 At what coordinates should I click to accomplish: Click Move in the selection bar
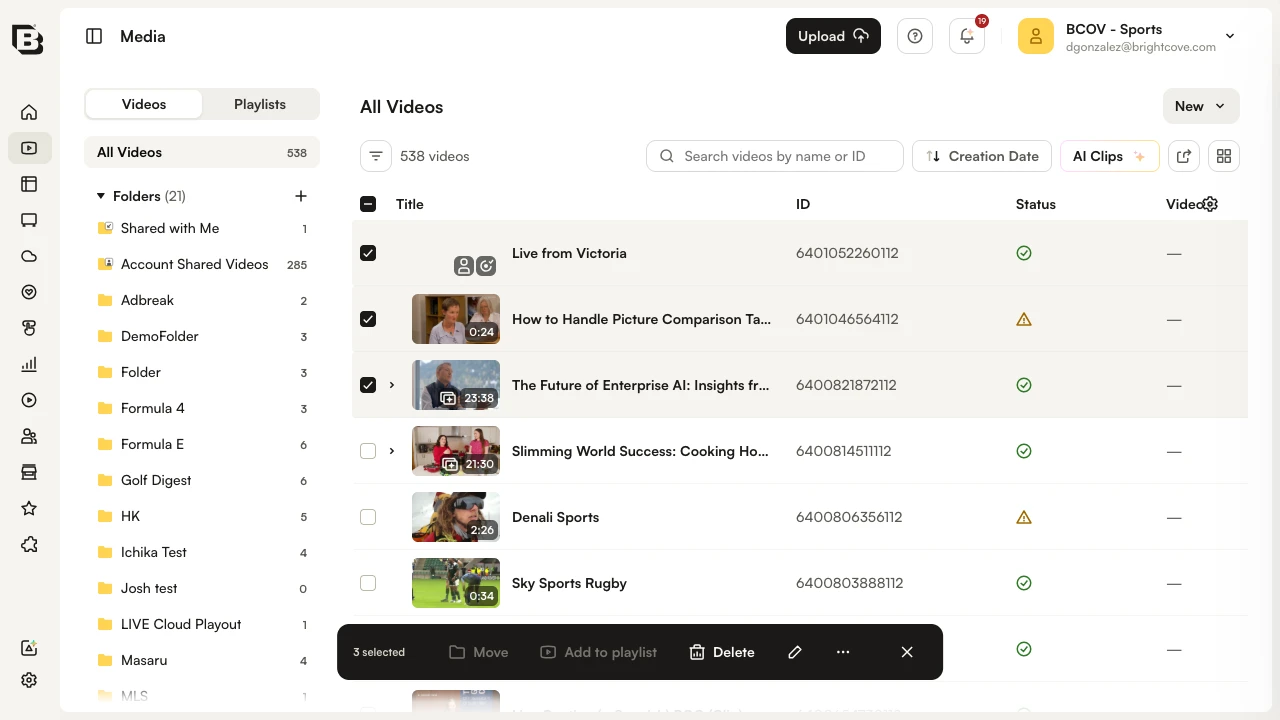coord(479,652)
